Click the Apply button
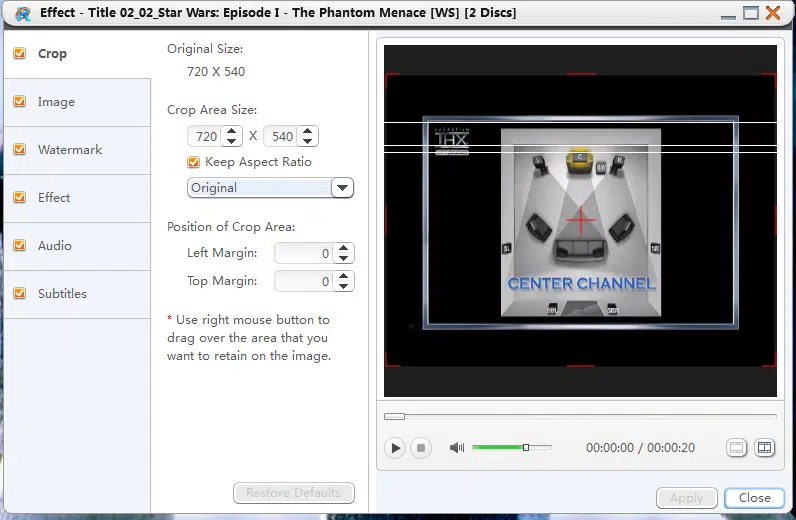This screenshot has width=796, height=520. (686, 498)
